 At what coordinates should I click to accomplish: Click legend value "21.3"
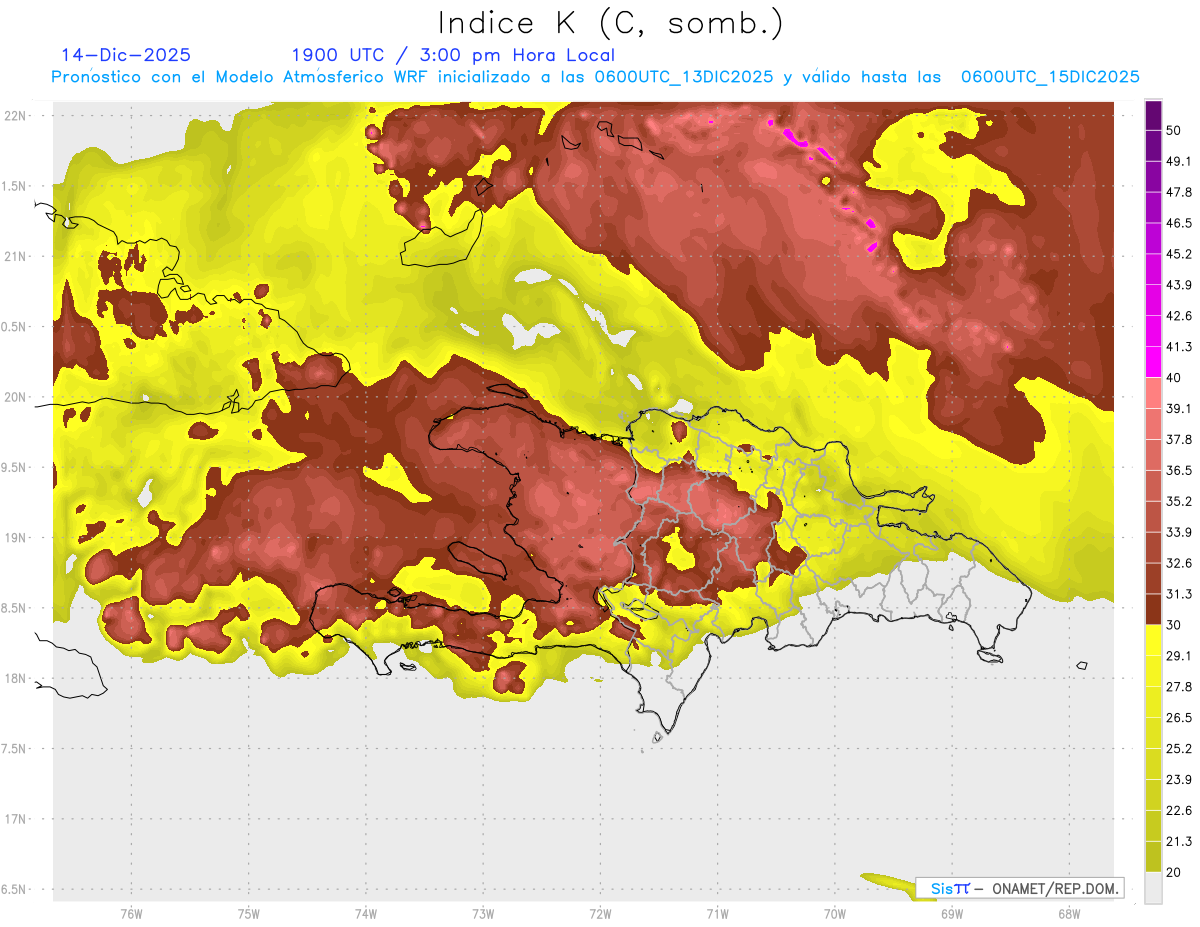(1179, 840)
